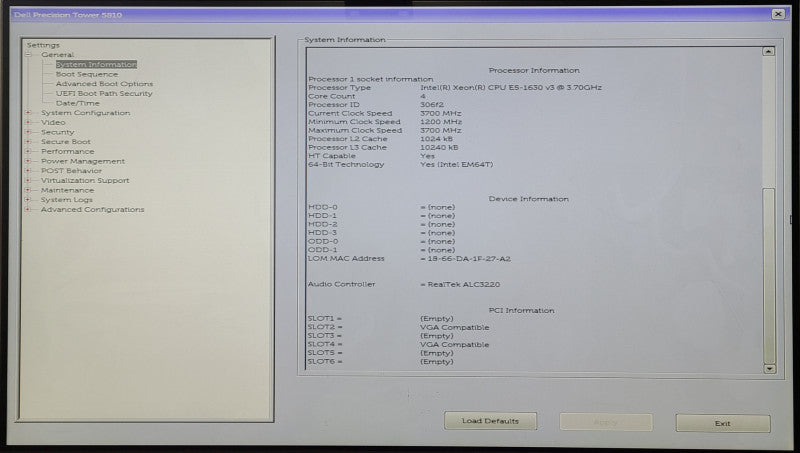800x453 pixels.
Task: Click the Processor ID value 306f2
Action: [x=432, y=105]
